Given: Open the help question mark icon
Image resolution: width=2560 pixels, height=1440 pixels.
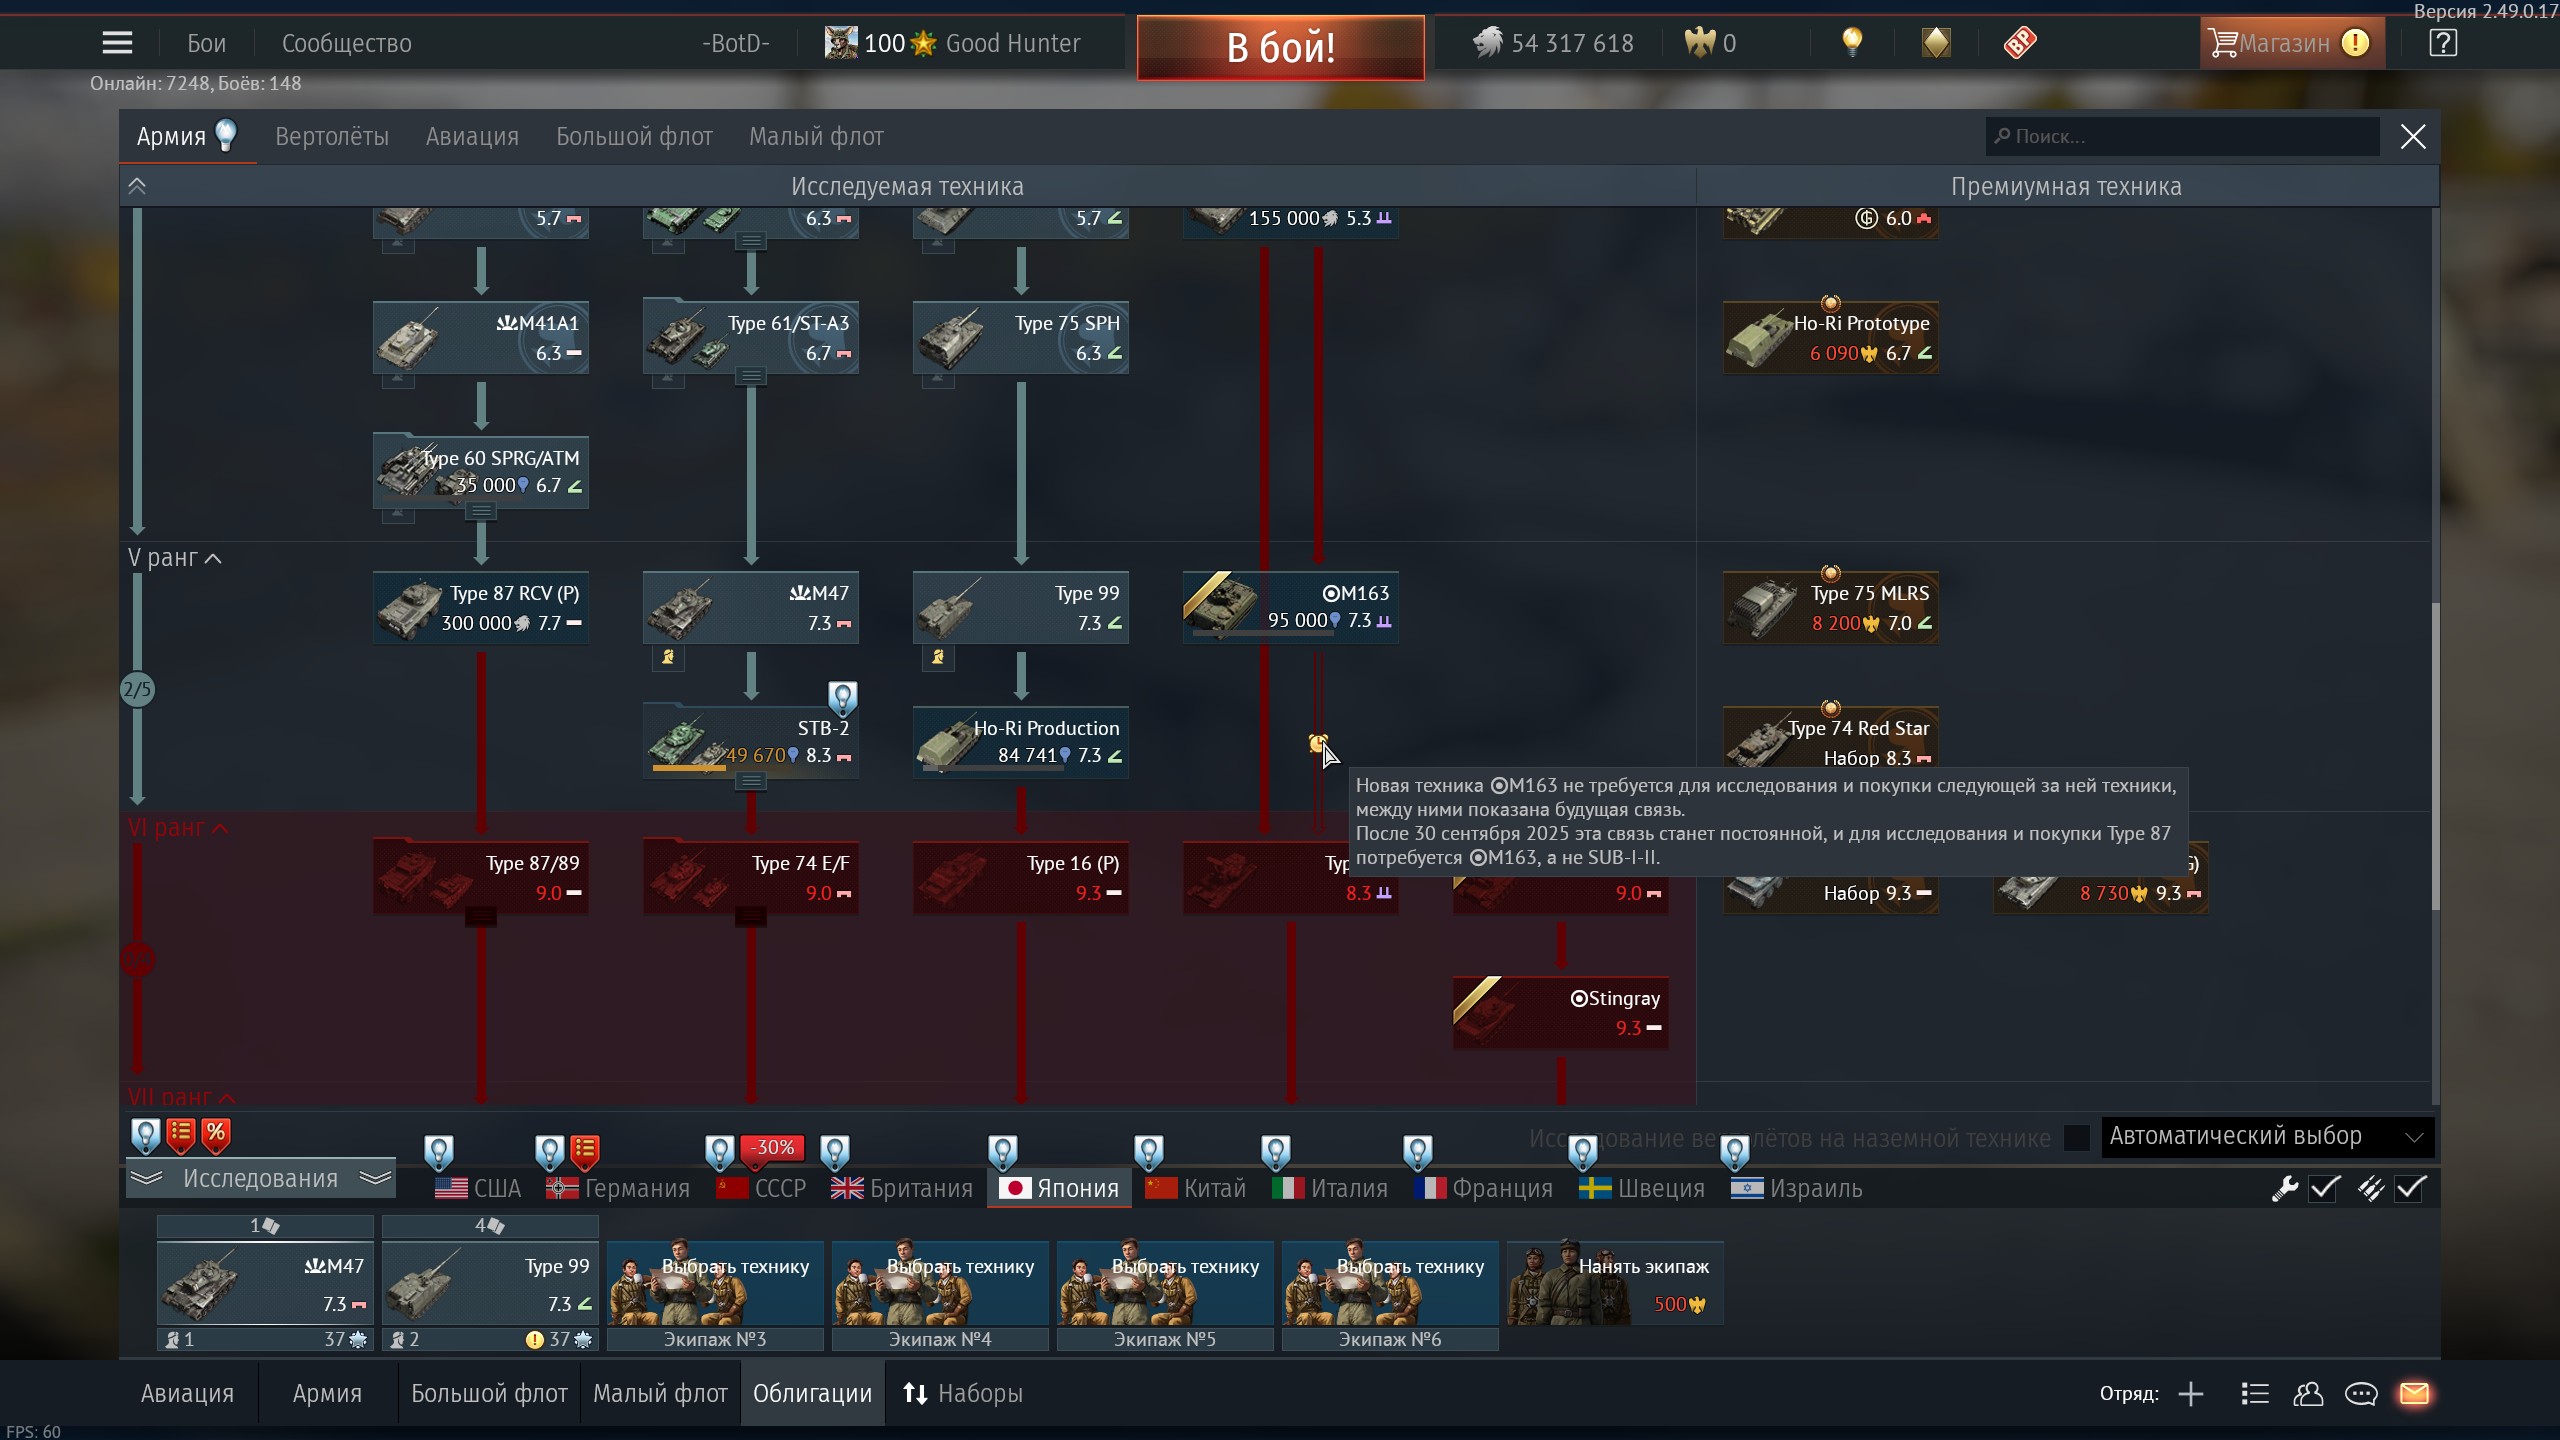Looking at the screenshot, I should (2443, 43).
